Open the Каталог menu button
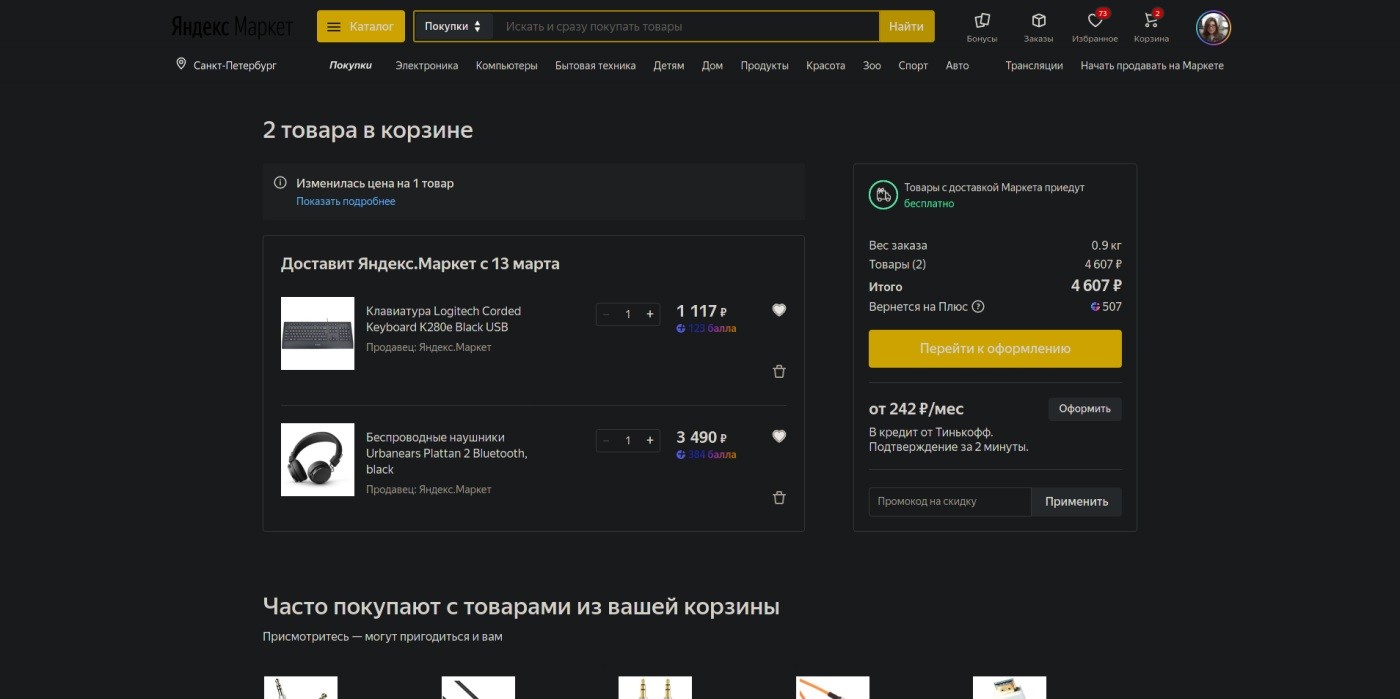This screenshot has height=699, width=1400. tap(361, 27)
